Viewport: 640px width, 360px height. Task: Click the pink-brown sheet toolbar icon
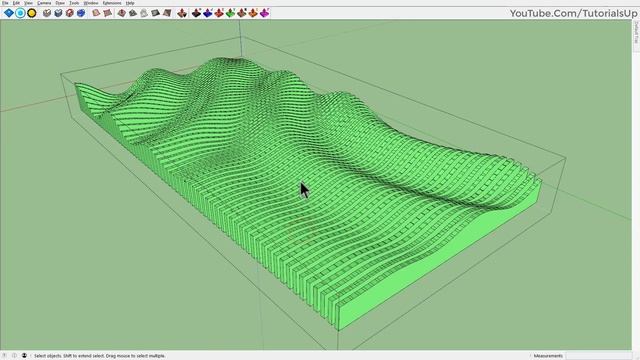point(107,13)
